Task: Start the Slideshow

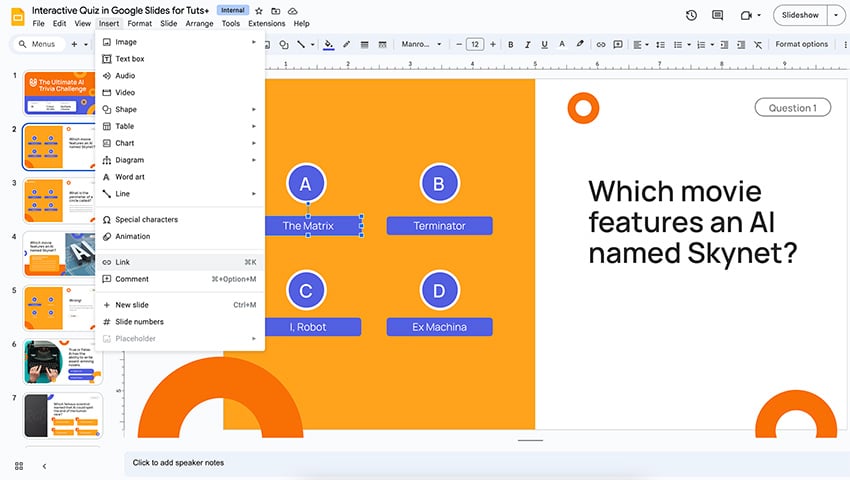Action: pos(800,15)
